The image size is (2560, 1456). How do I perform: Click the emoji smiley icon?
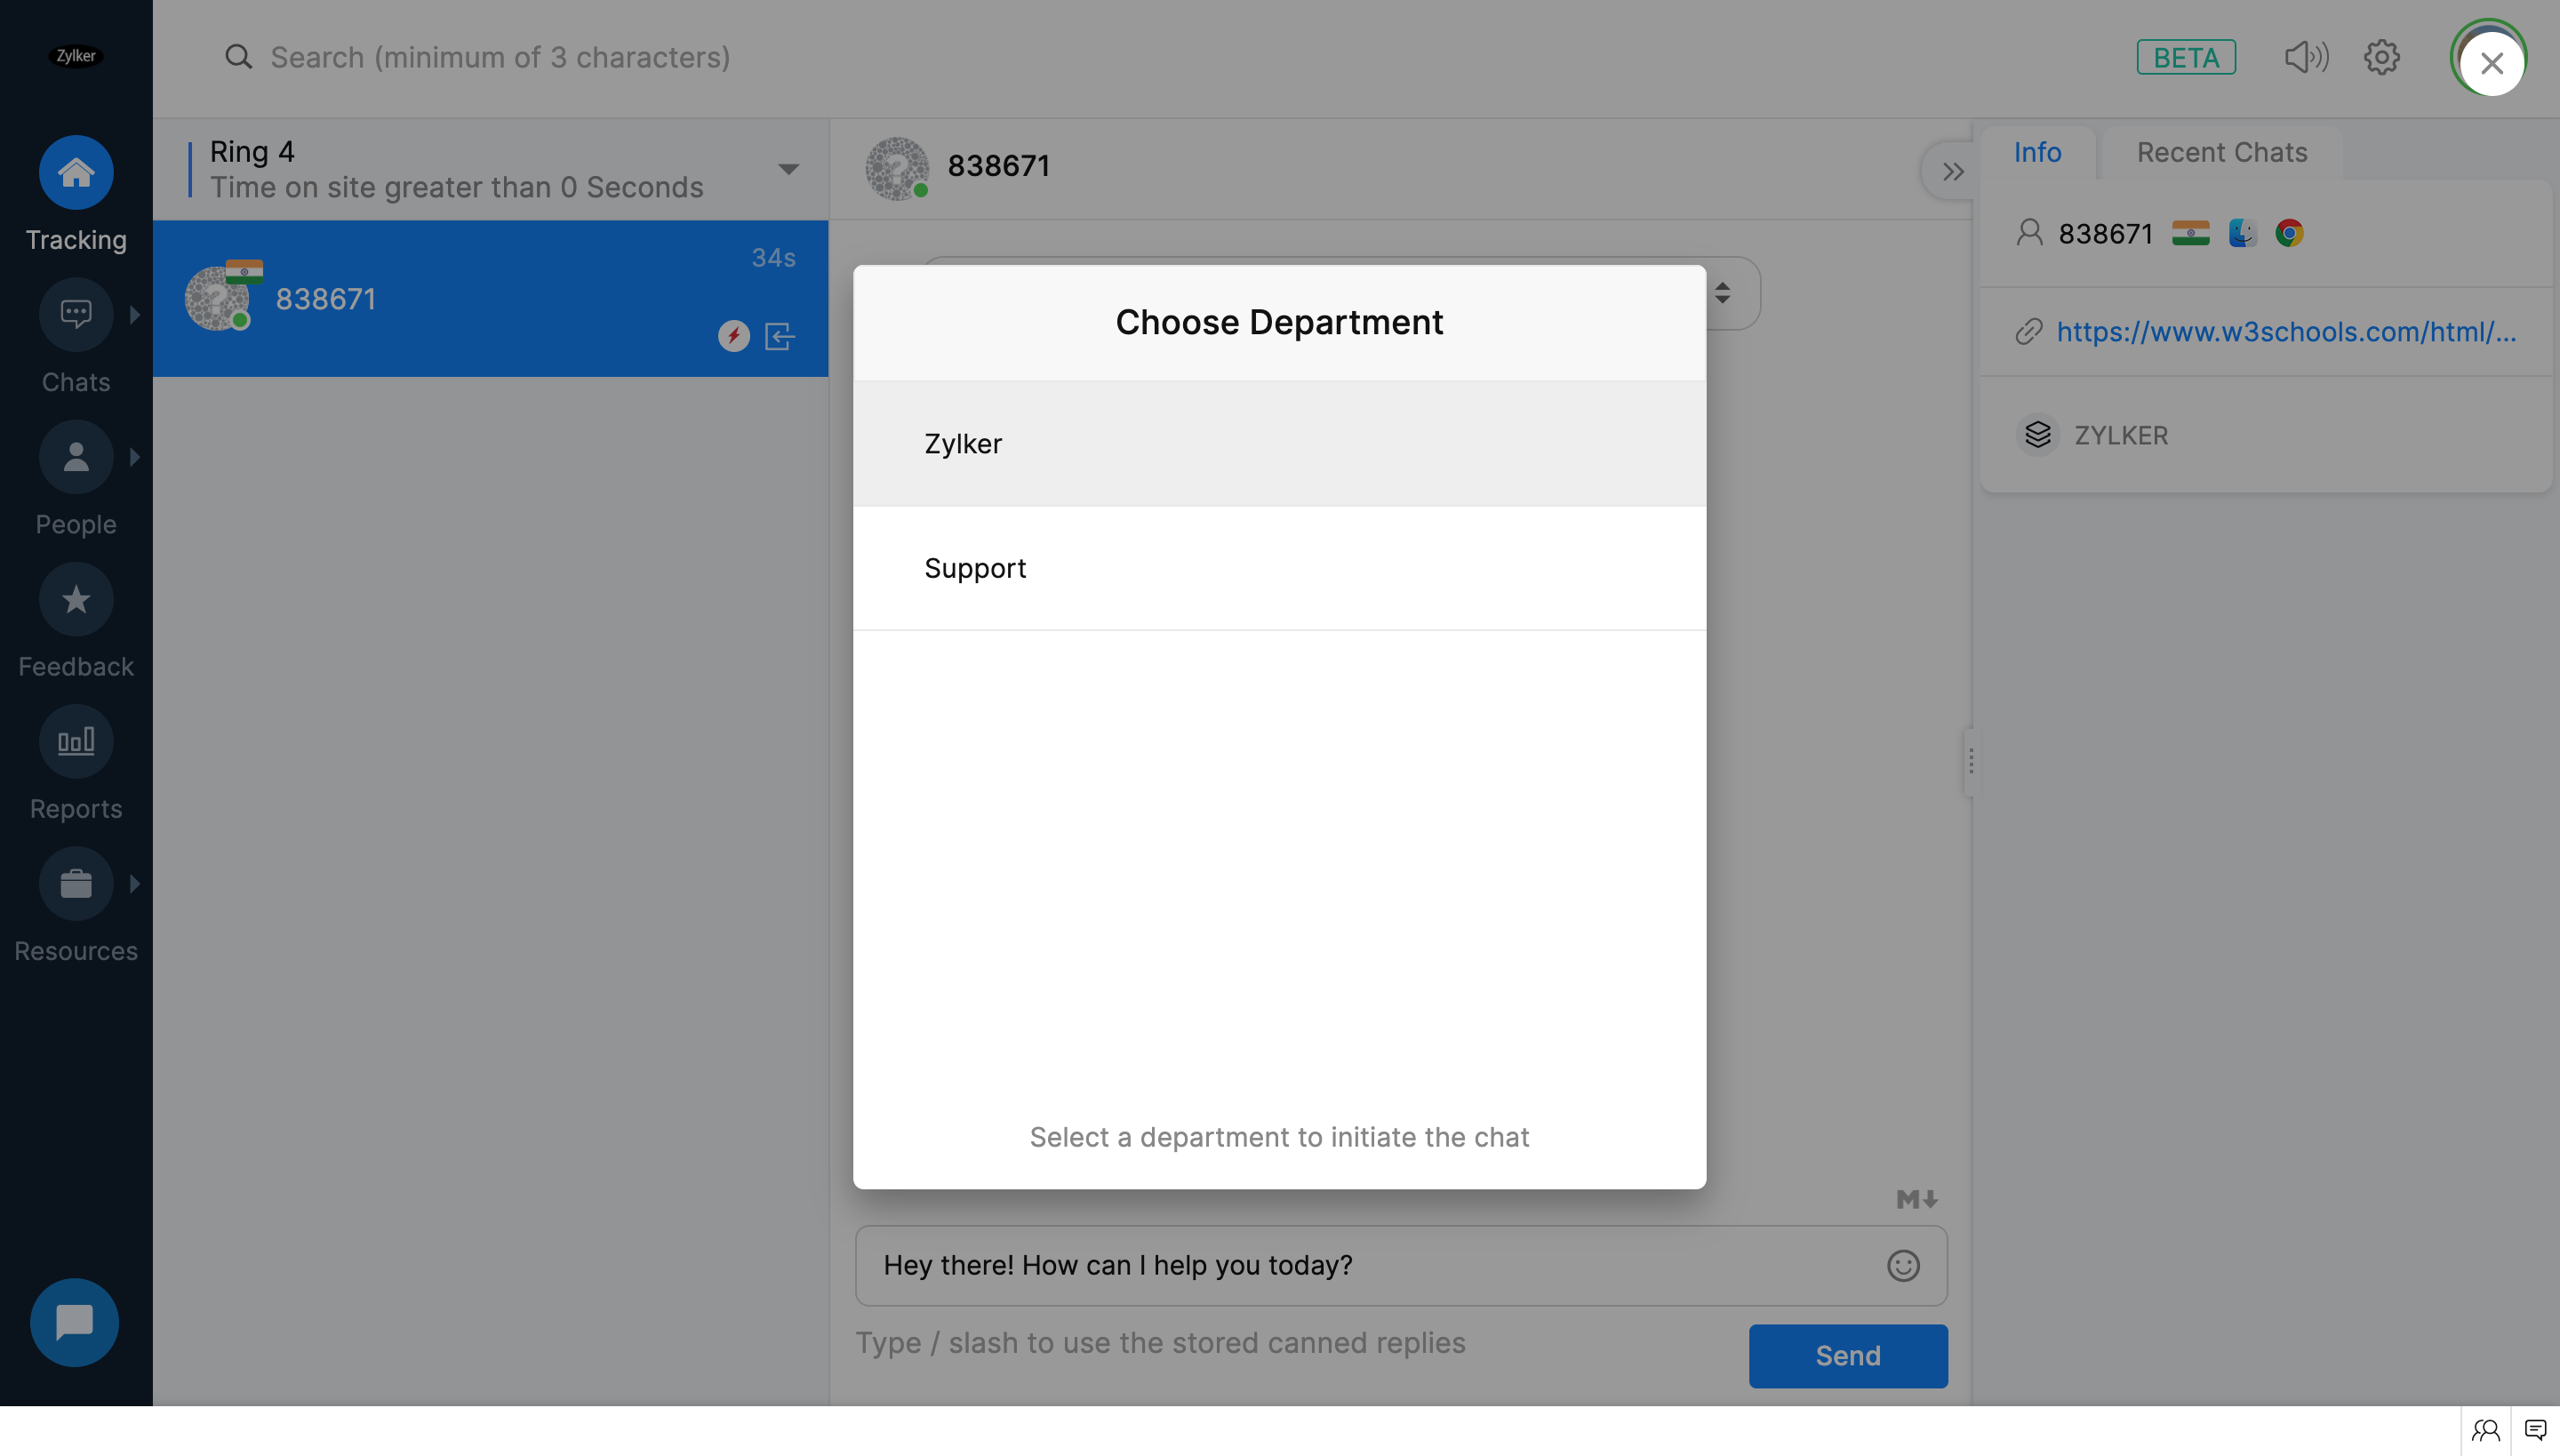(1902, 1266)
